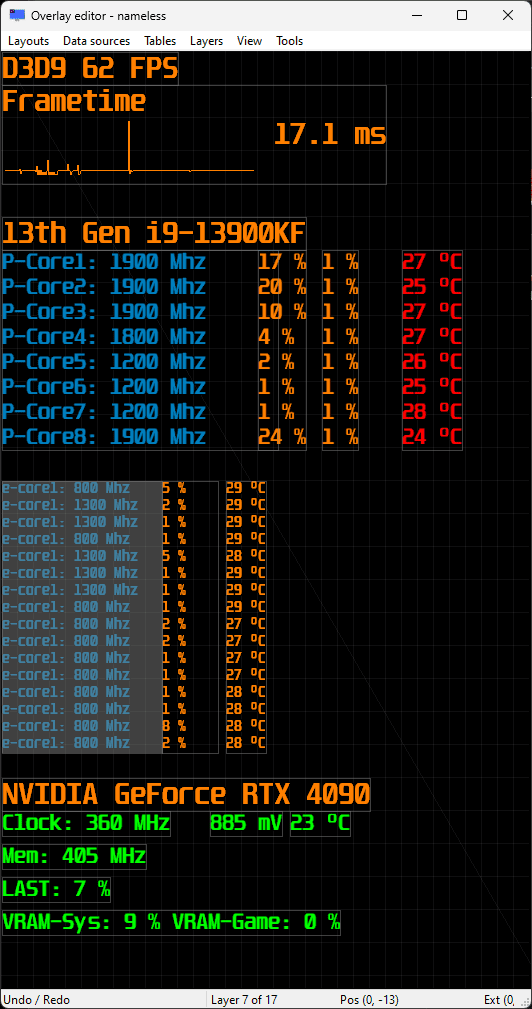This screenshot has width=532, height=1009.
Task: Select the D3D9 62 FPS layer
Action: 90,69
